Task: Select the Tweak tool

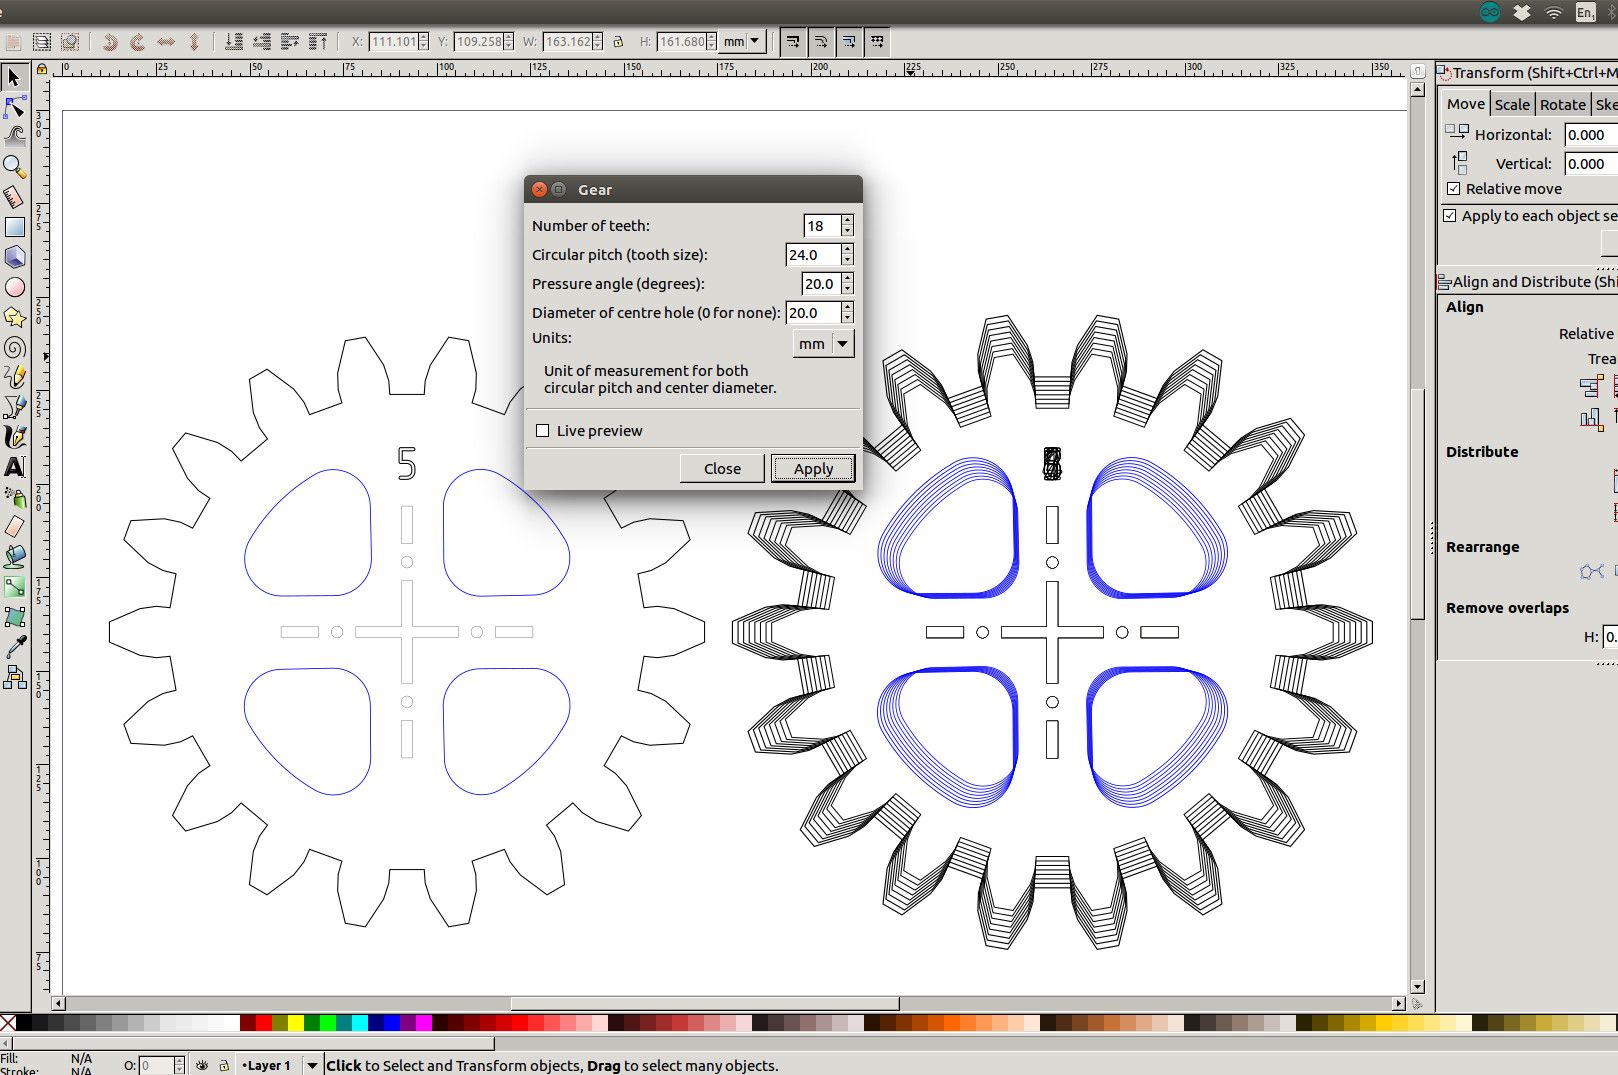Action: tap(14, 136)
